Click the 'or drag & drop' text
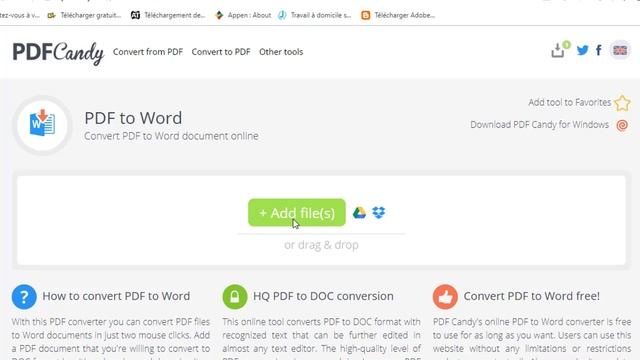Screen dimensions: 640x360 [321, 245]
